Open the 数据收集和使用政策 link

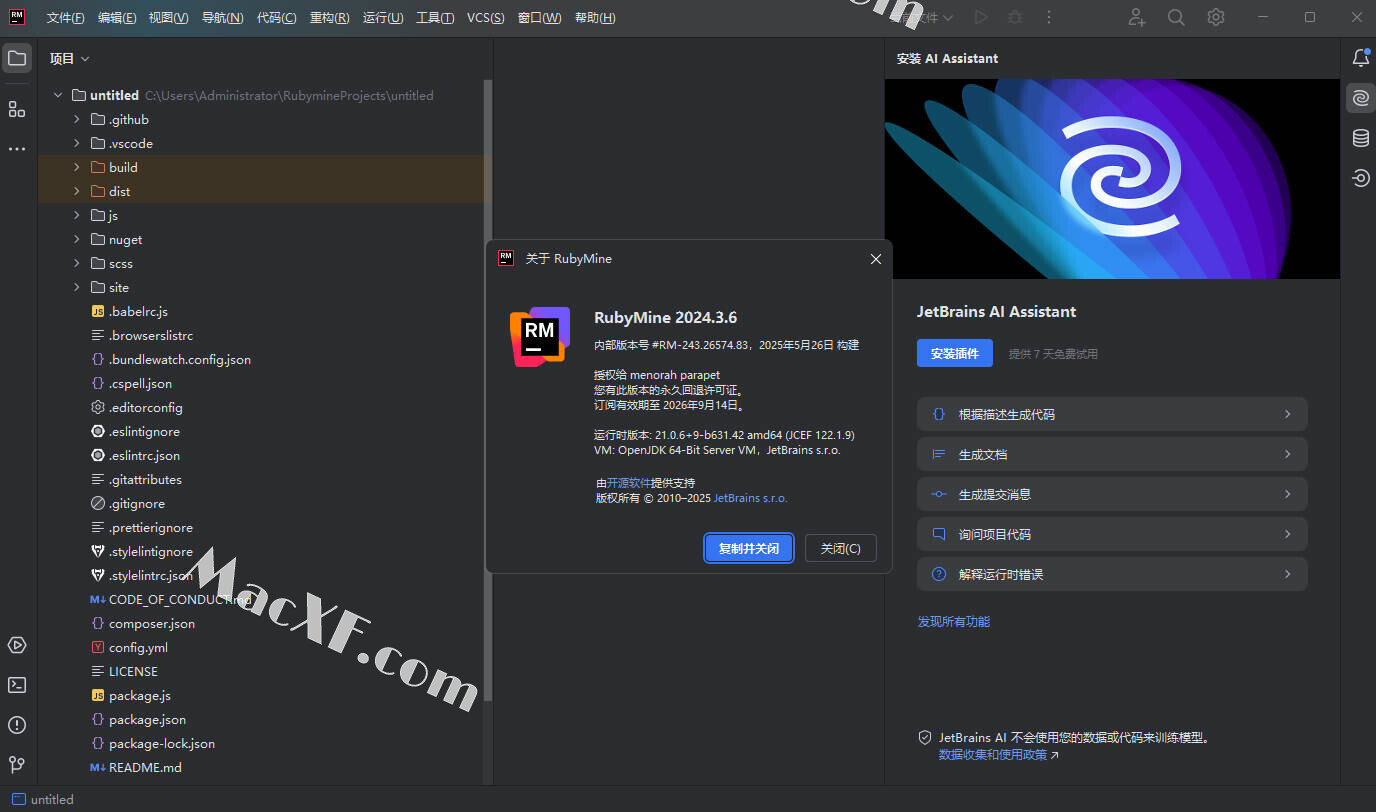click(x=993, y=755)
